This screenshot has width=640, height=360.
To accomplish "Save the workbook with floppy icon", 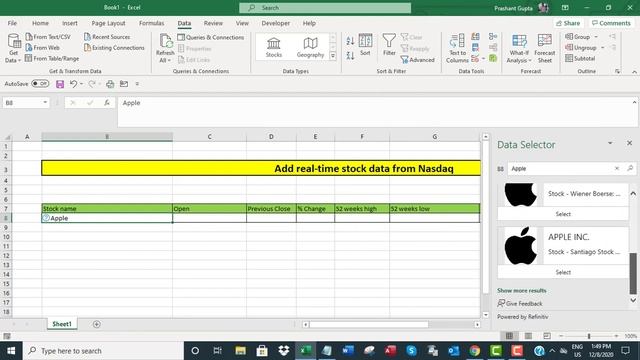I will click(60, 84).
